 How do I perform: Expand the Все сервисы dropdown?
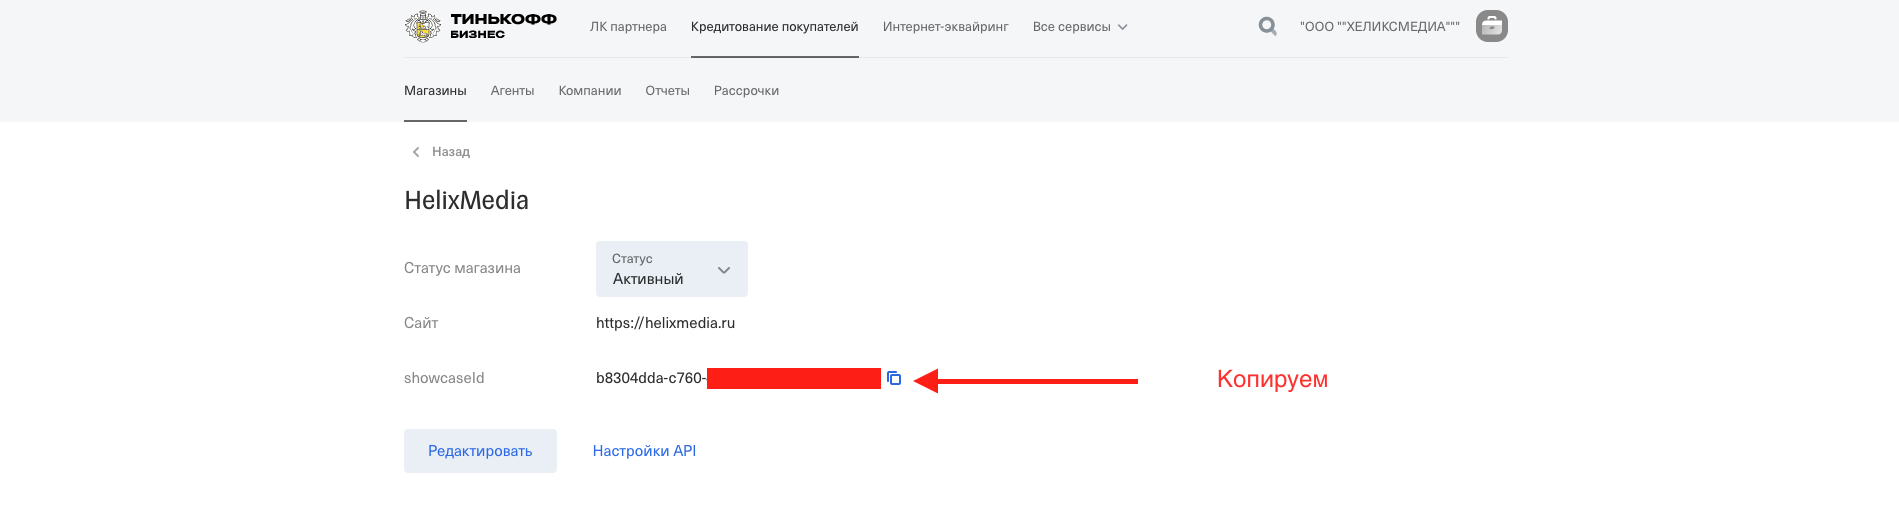pyautogui.click(x=1080, y=27)
